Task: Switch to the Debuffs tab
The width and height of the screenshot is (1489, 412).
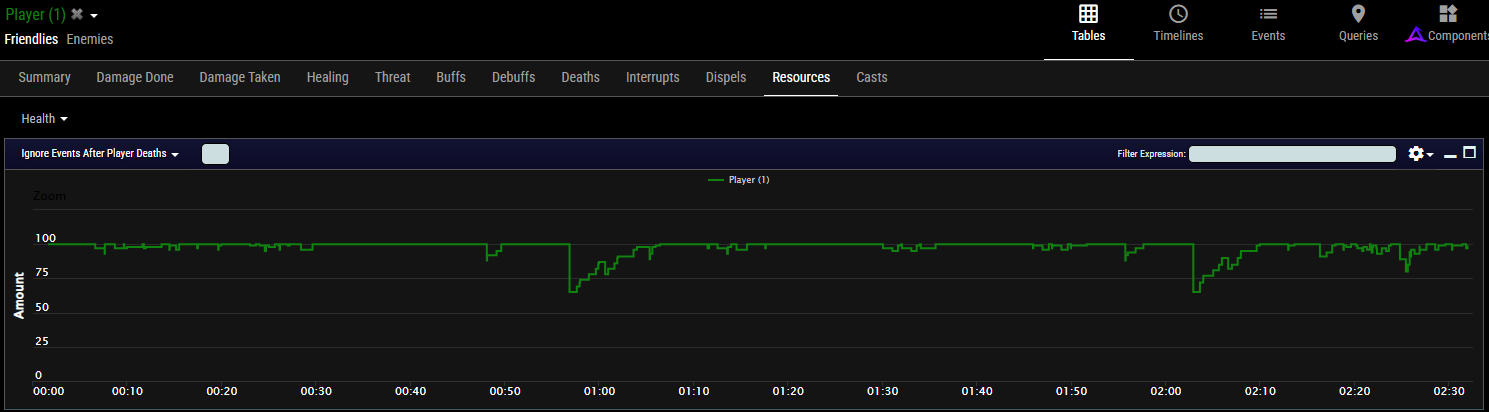Action: pyautogui.click(x=514, y=77)
